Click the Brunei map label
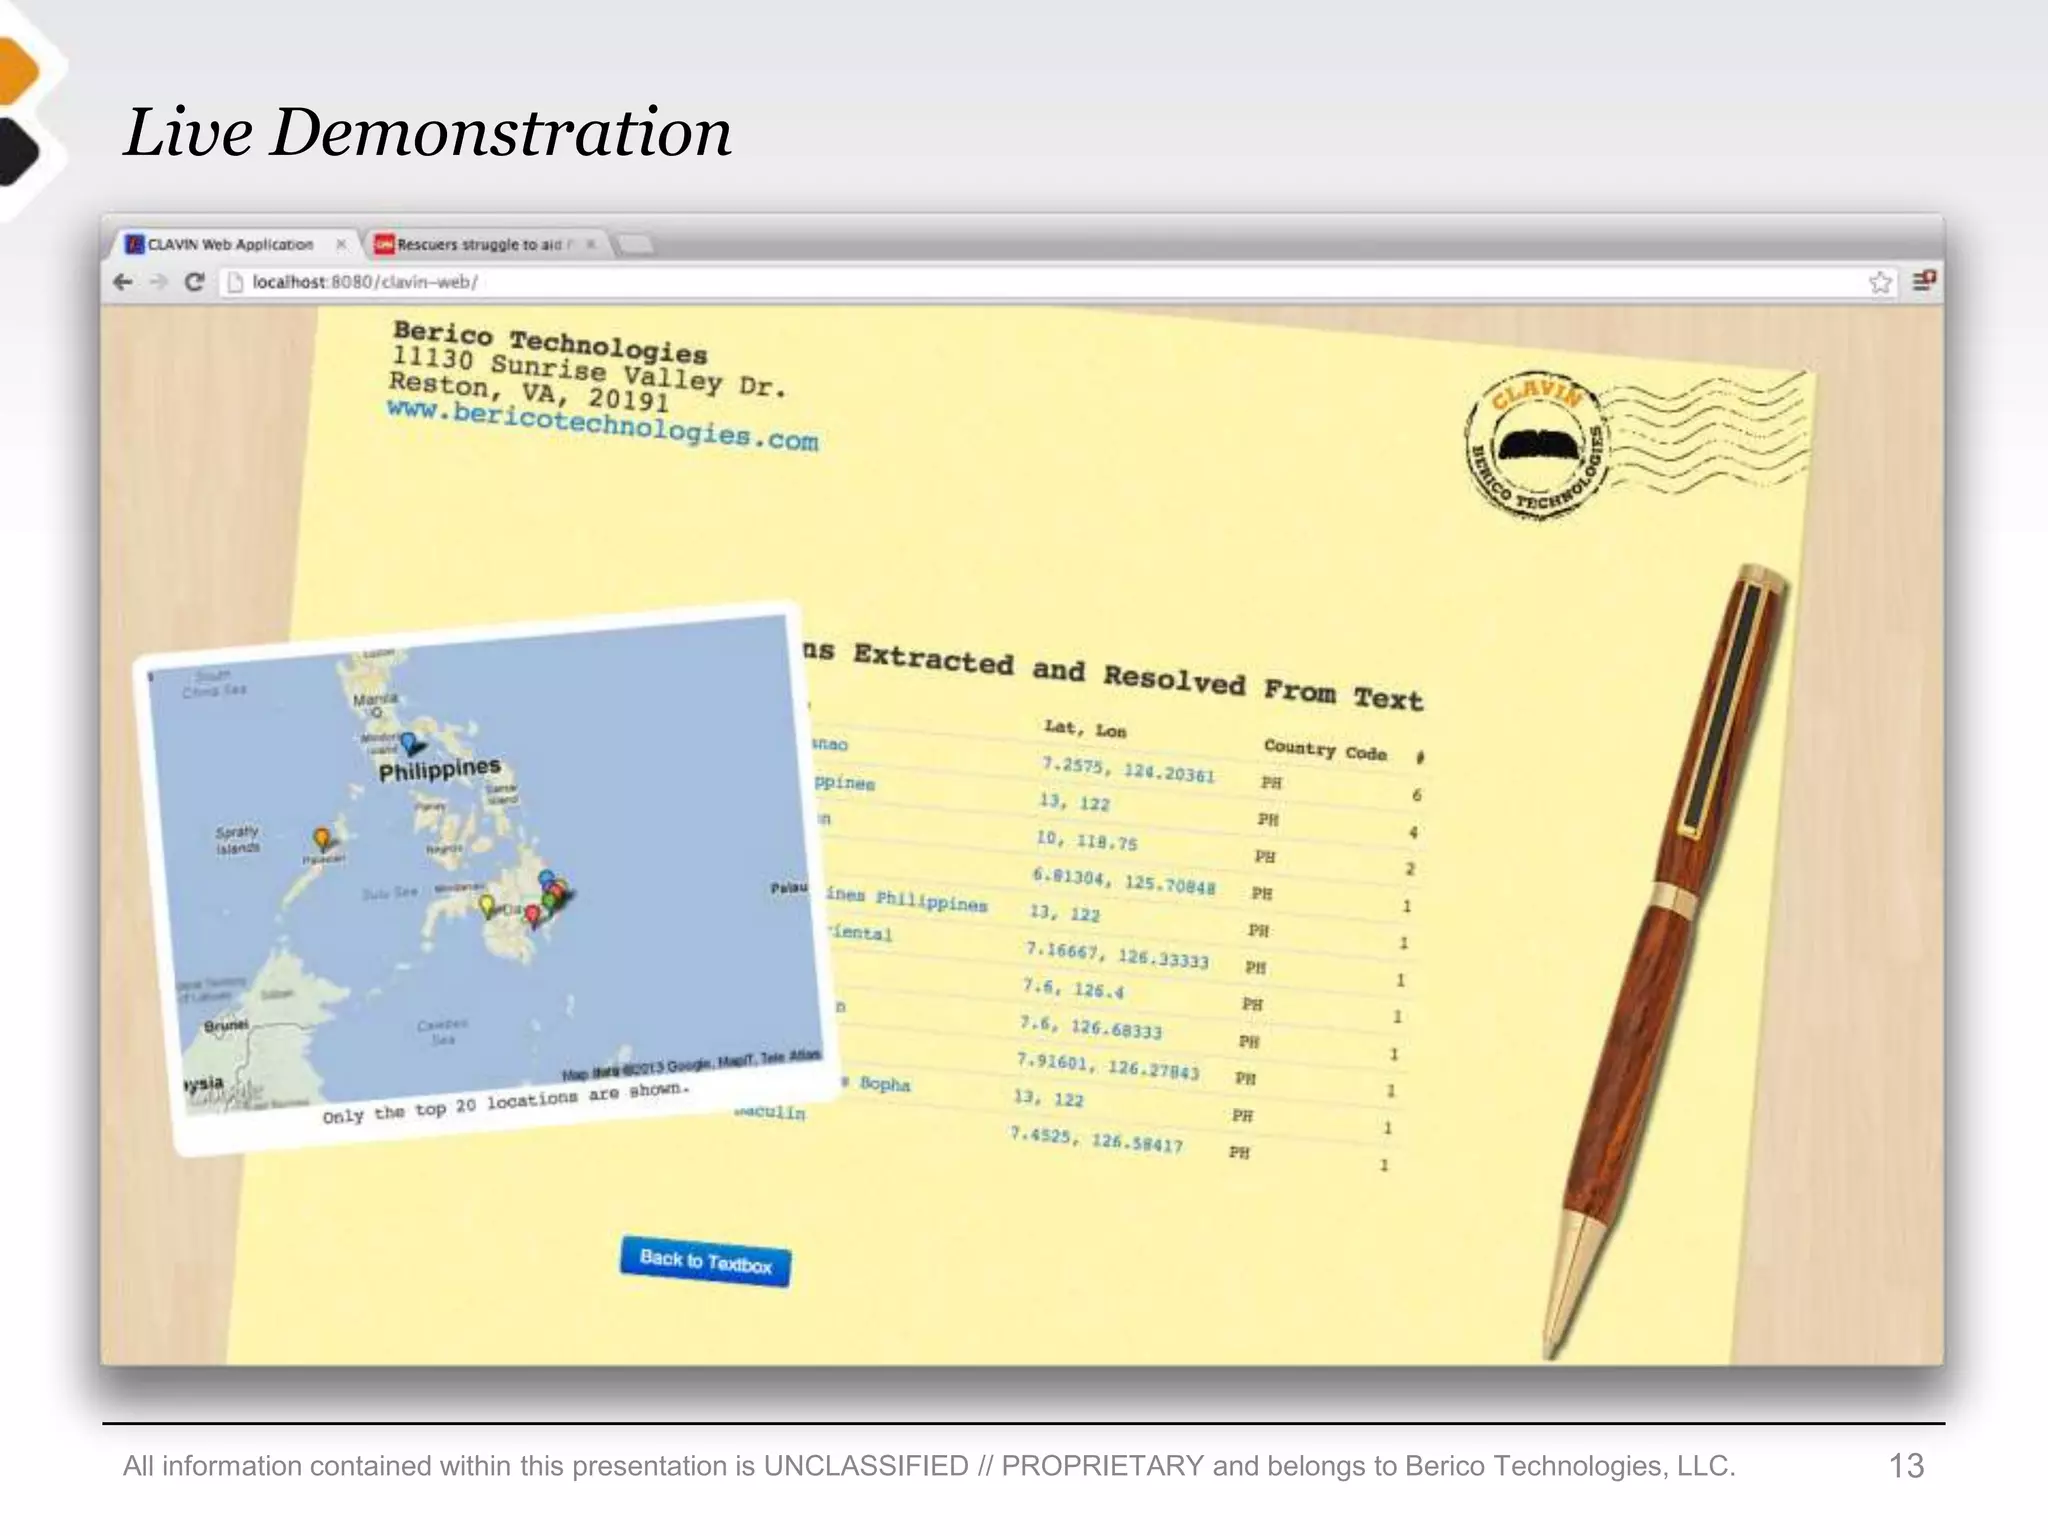The image size is (2048, 1536). pos(226,1026)
